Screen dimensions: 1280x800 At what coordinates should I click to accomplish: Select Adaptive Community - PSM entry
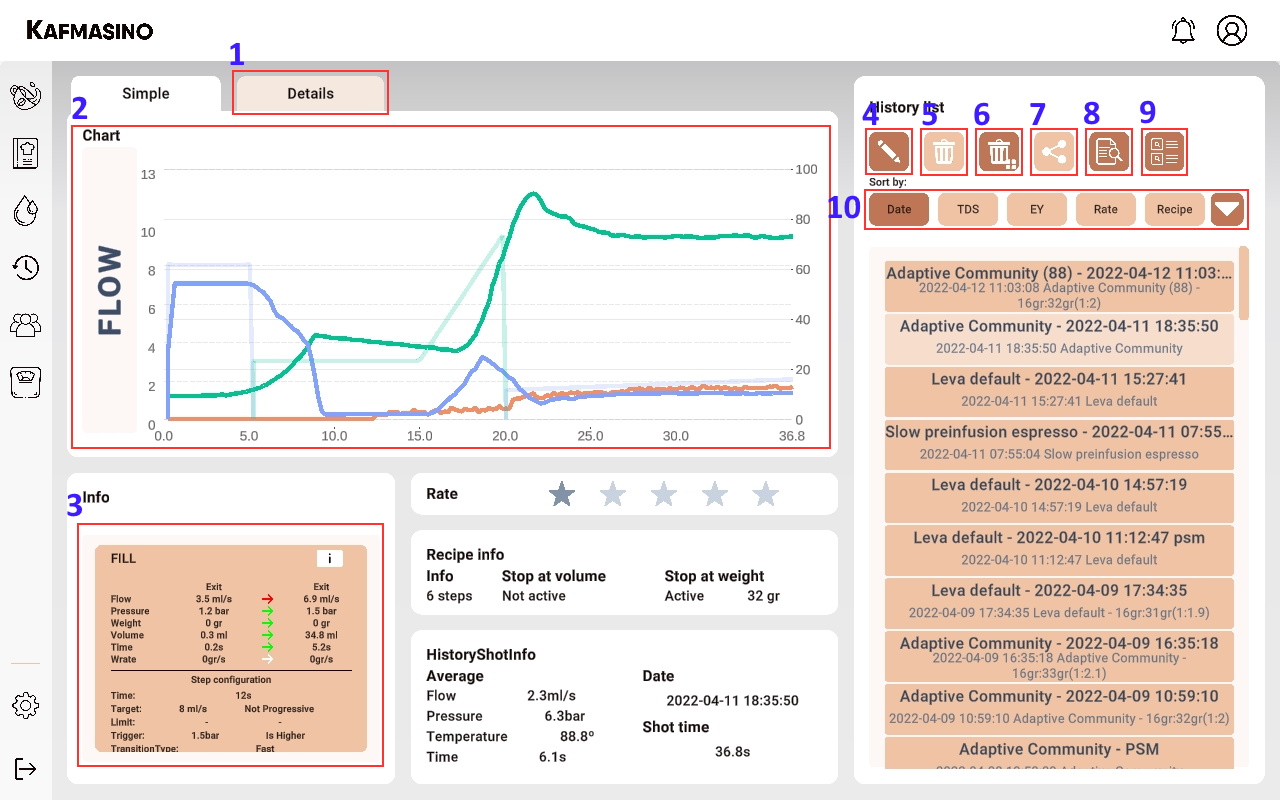click(1059, 753)
